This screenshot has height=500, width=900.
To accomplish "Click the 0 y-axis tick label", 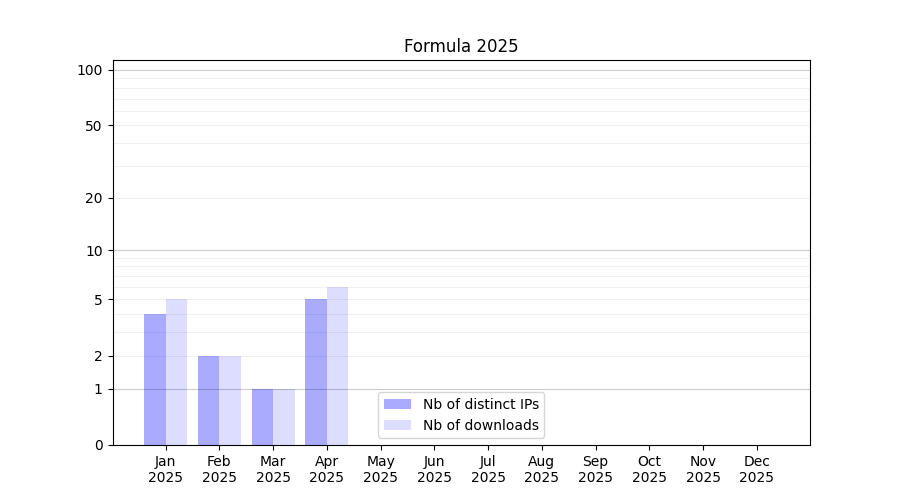I will point(98,445).
